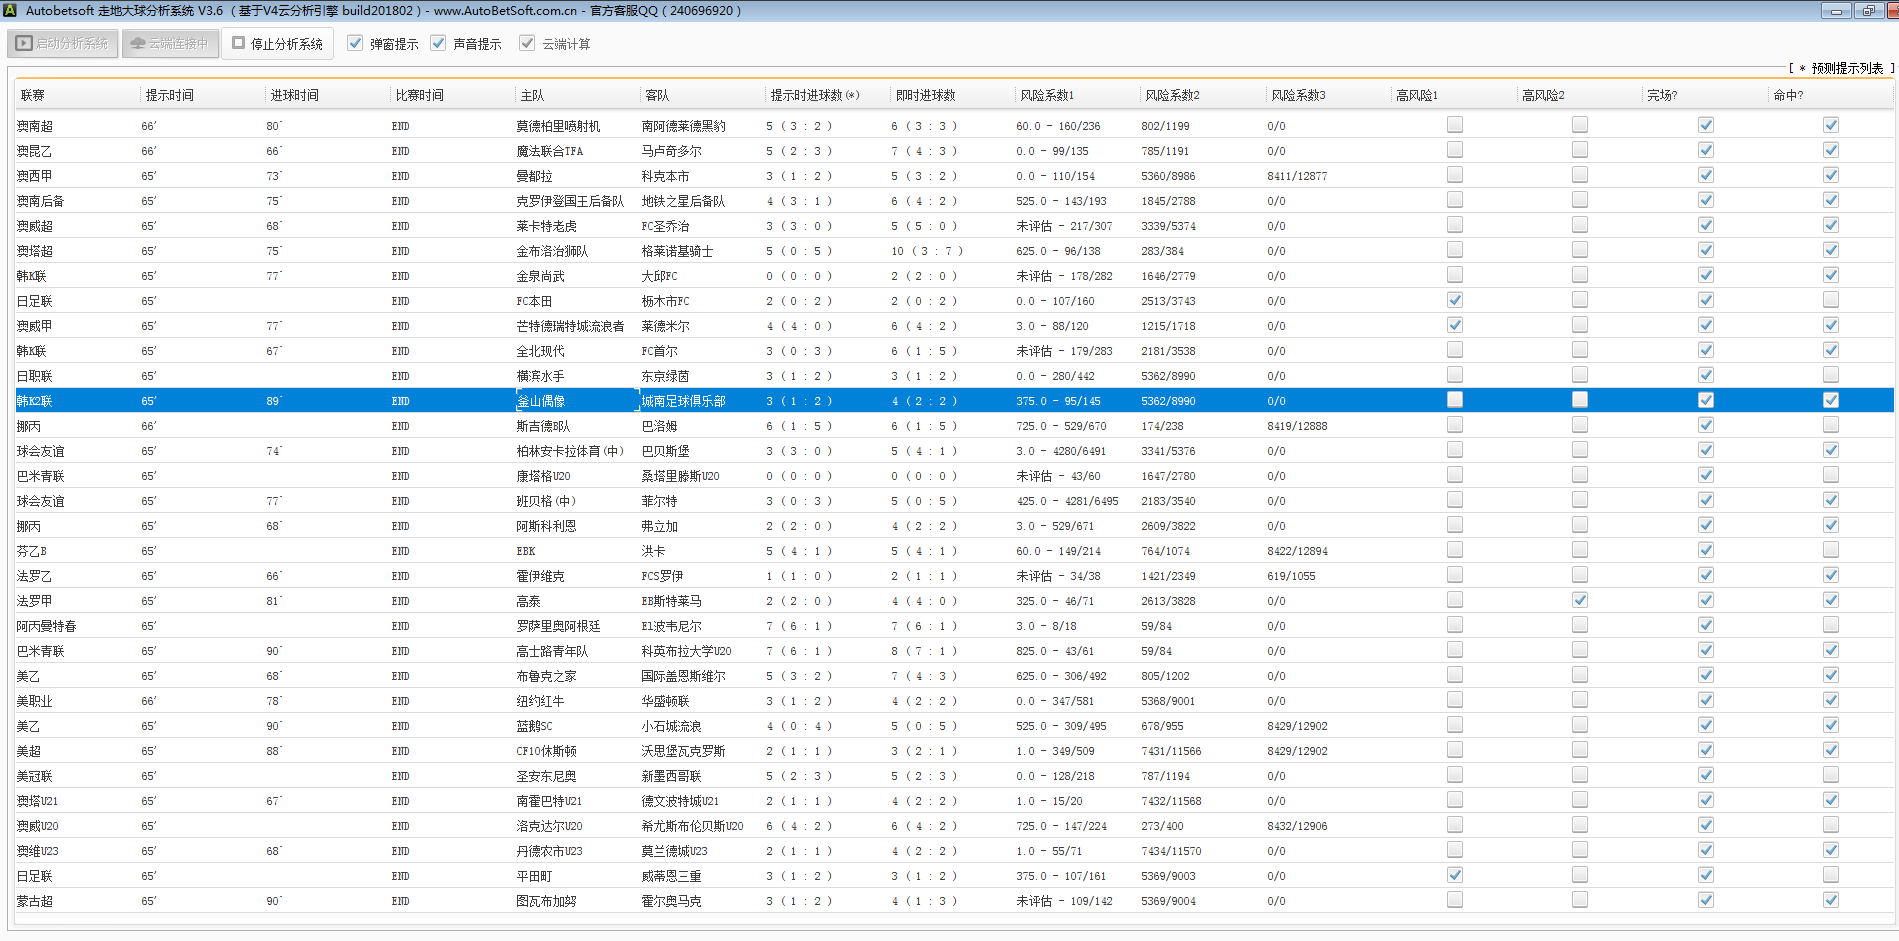The image size is (1899, 941).
Task: Uncheck 高风险2 box in the 高泰 row
Action: 1579,600
